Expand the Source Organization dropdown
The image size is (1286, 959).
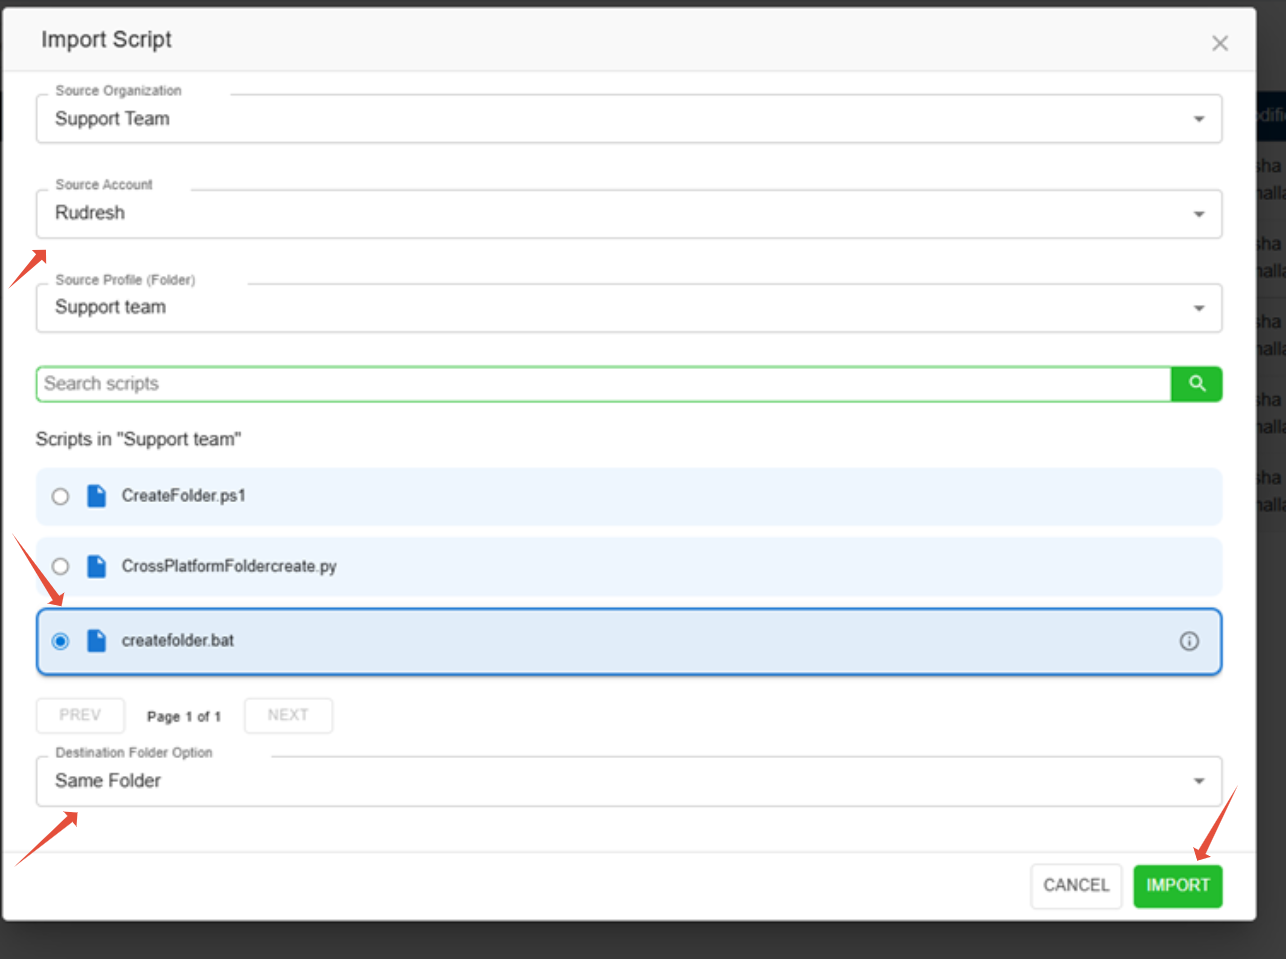1198,119
